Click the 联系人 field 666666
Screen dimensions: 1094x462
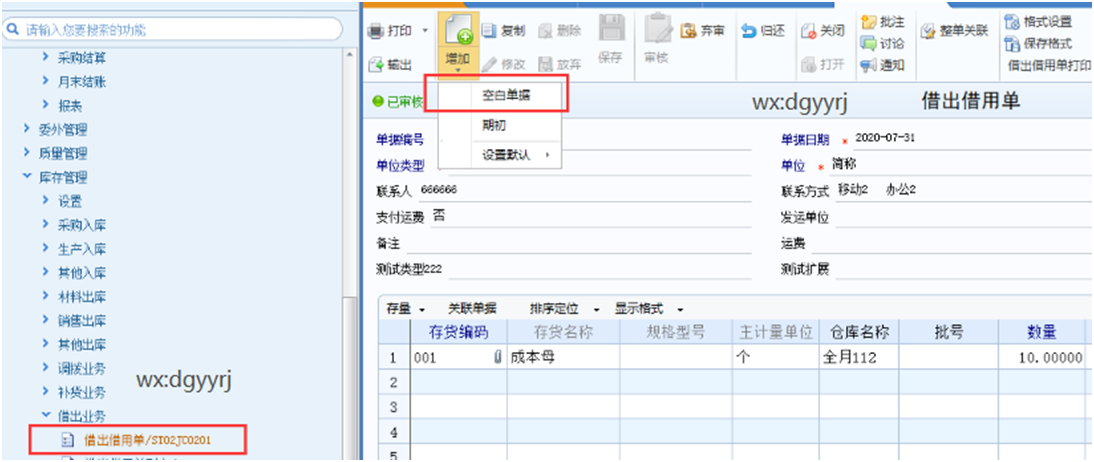click(x=585, y=191)
